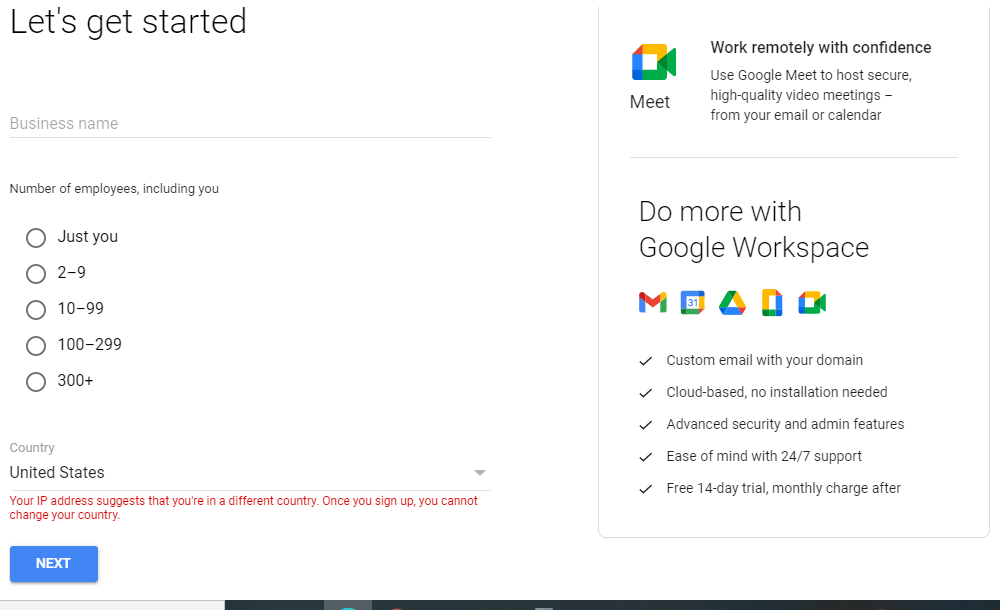Click the small Meet icon in Workspace row
Image resolution: width=1000 pixels, height=610 pixels.
812,302
